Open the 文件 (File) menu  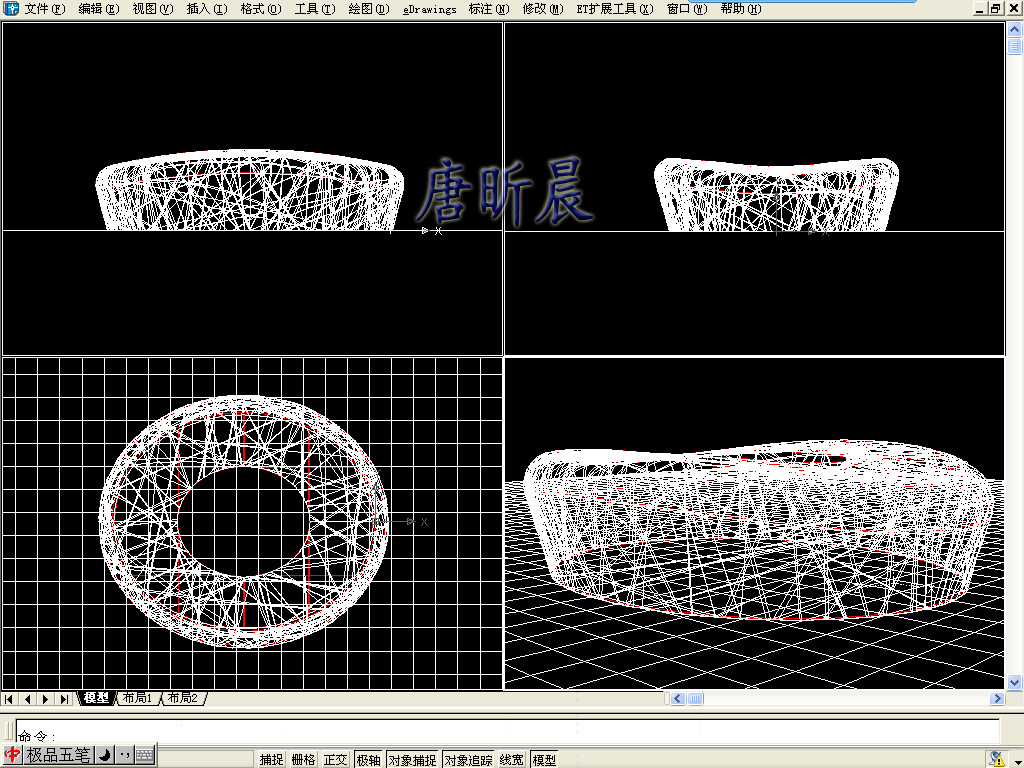click(45, 8)
